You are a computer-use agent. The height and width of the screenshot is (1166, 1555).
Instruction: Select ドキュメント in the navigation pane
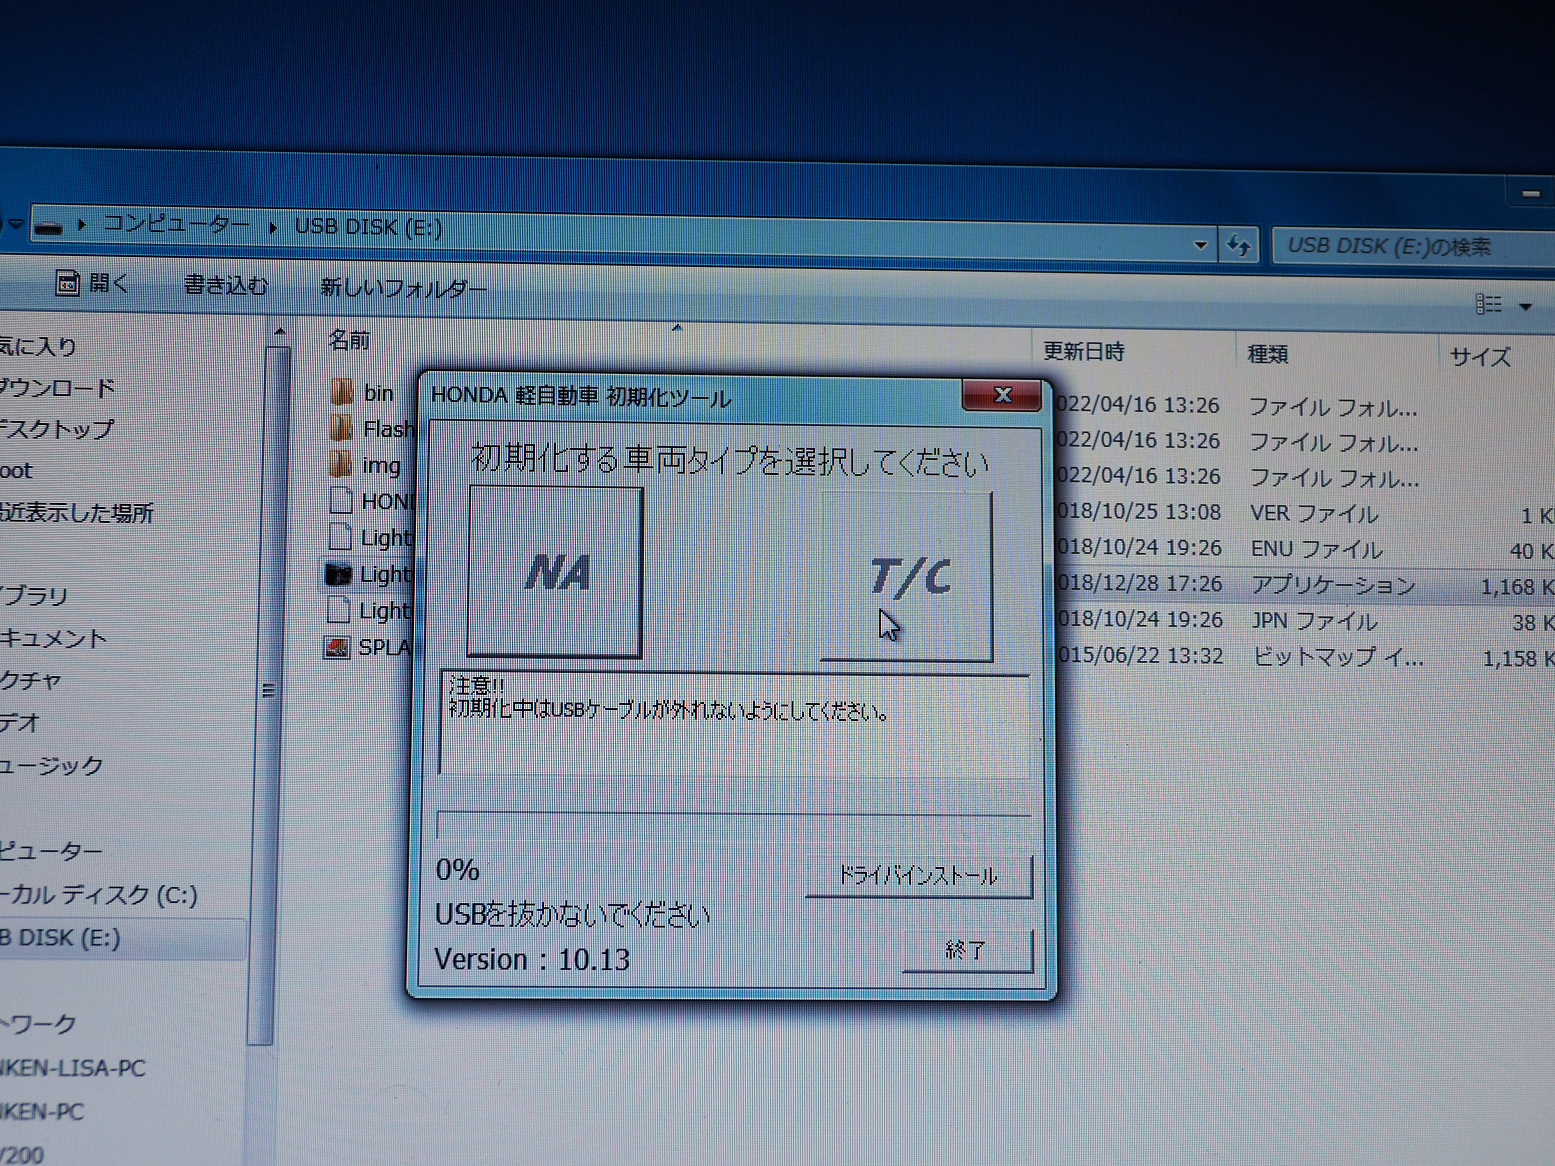[x=53, y=639]
